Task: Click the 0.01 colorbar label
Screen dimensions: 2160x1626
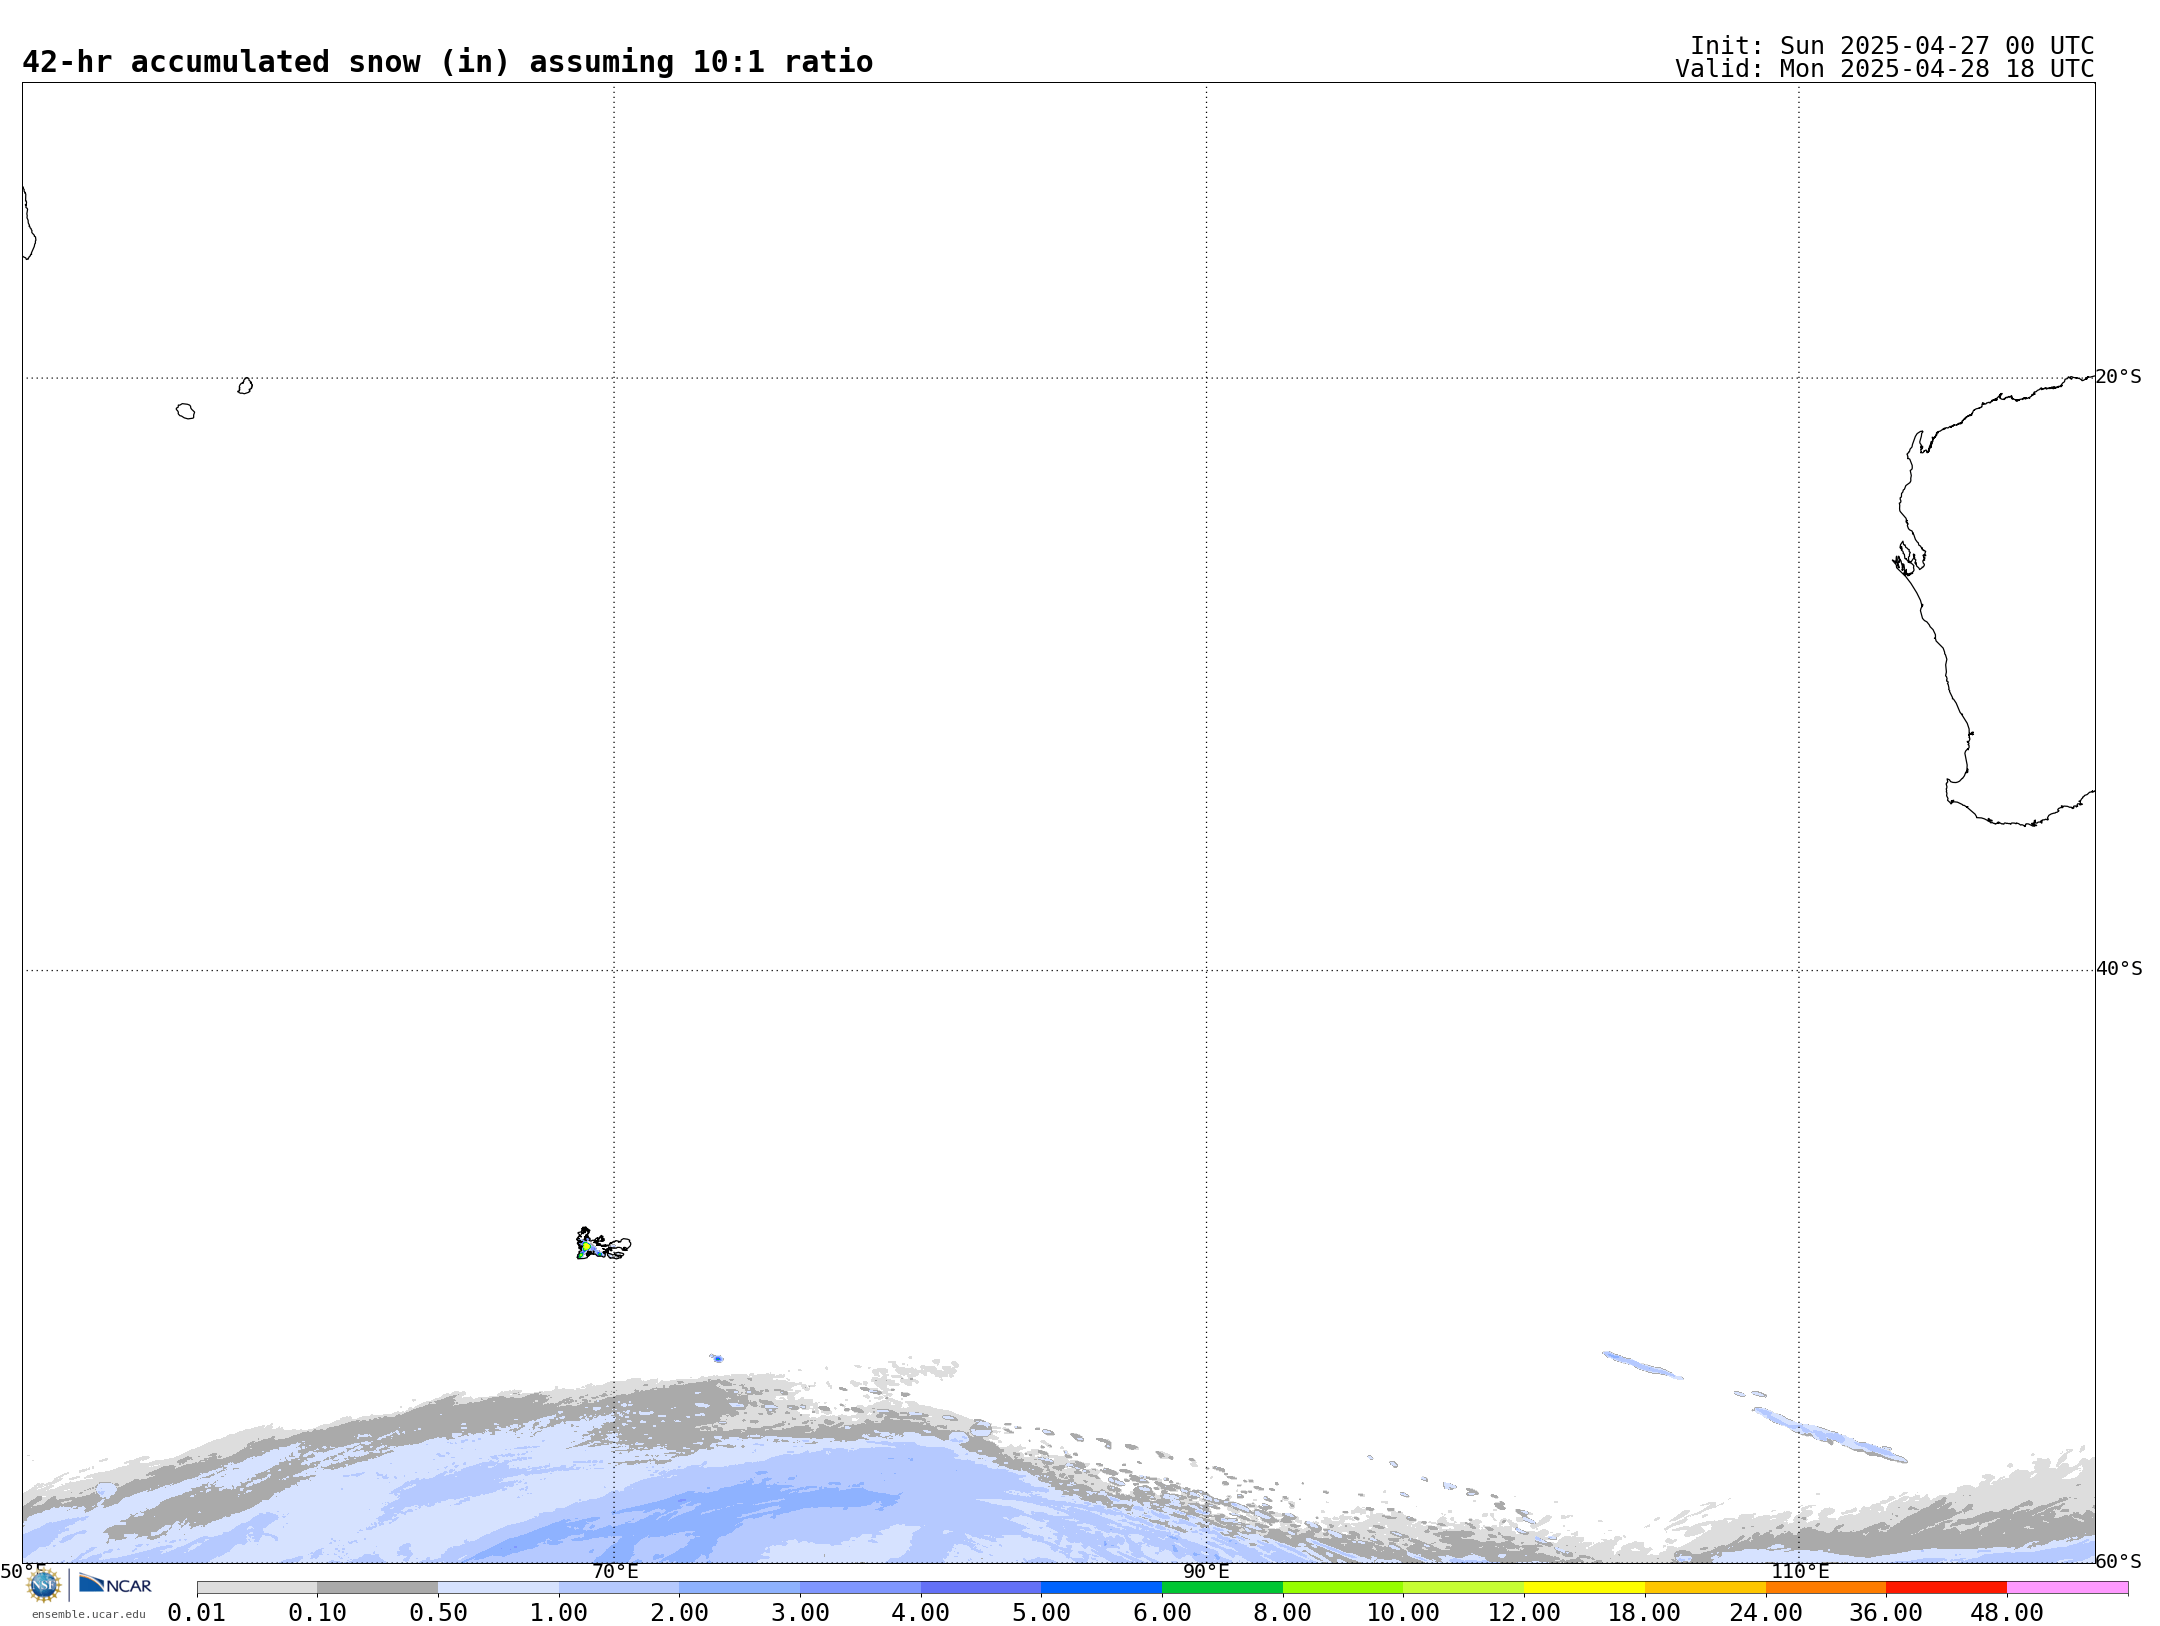Action: click(x=197, y=1613)
